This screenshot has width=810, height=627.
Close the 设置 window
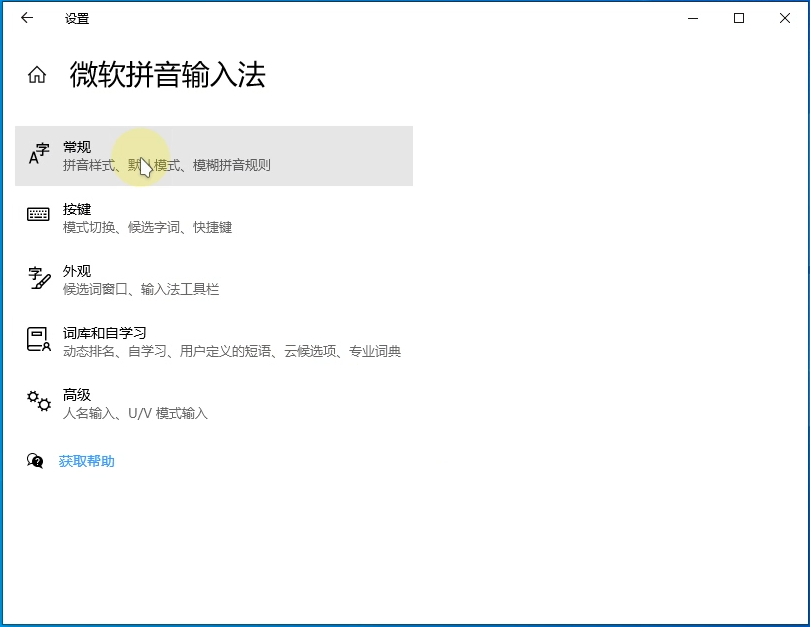pos(785,18)
